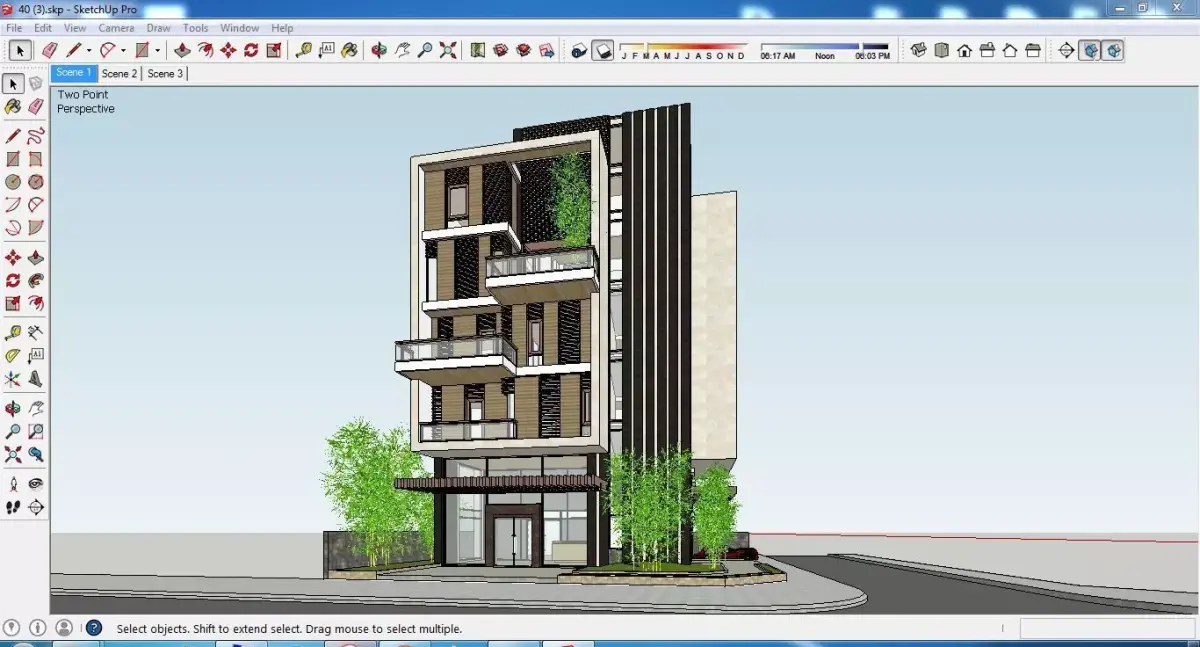This screenshot has height=647, width=1200.
Task: Toggle Show/Hide Shadows button
Action: (x=603, y=50)
